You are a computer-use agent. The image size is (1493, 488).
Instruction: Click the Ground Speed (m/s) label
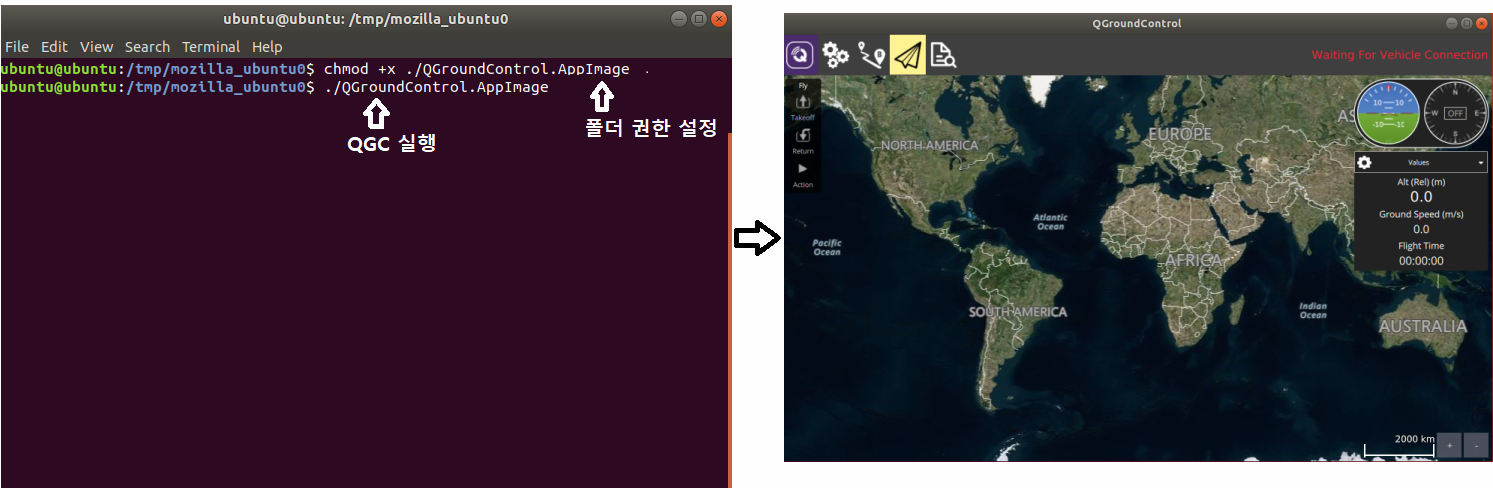(x=1421, y=214)
